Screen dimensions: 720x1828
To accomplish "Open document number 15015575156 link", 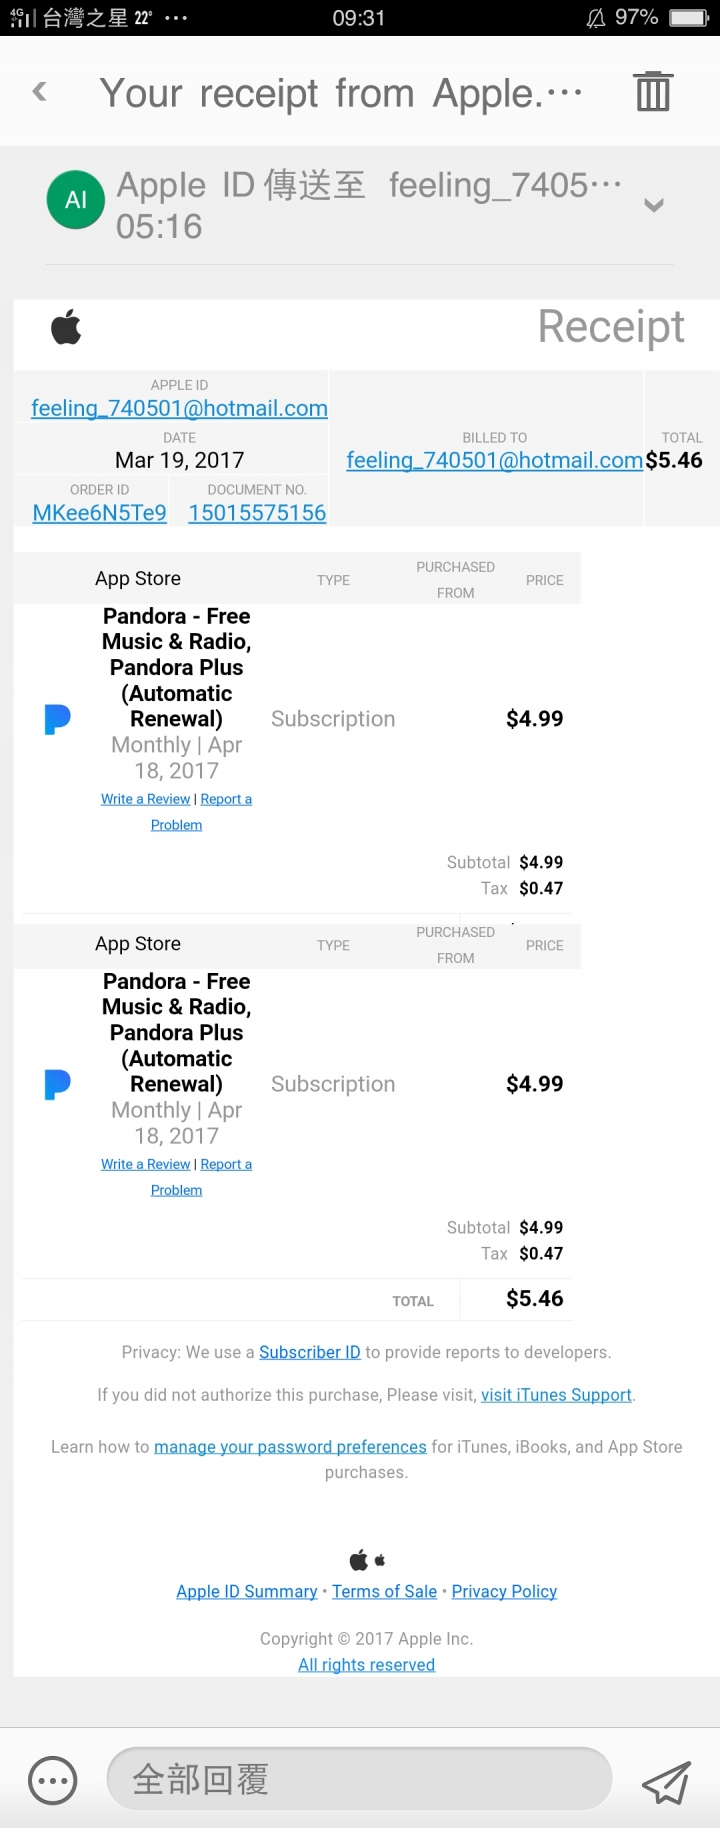I will coord(257,513).
